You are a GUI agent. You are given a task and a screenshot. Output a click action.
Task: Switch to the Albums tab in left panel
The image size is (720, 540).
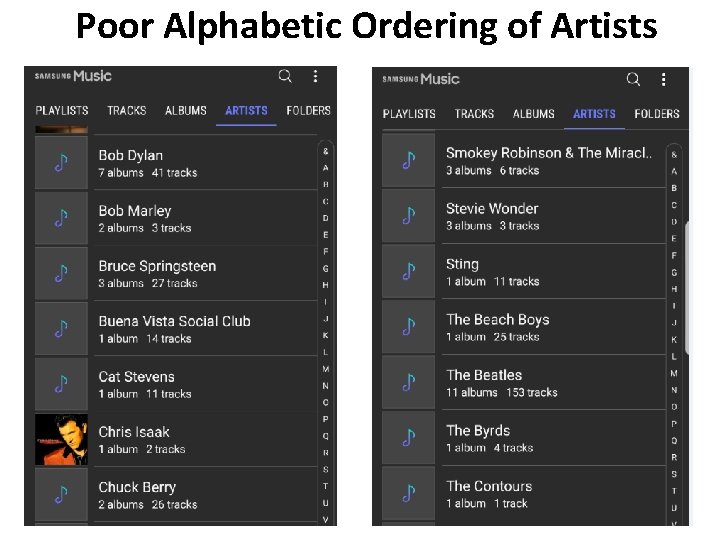[x=186, y=111]
